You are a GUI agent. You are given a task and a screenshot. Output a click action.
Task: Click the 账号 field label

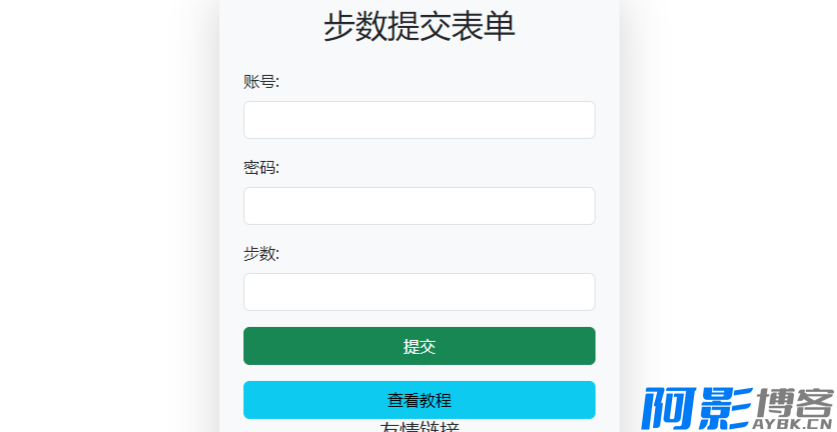[x=262, y=82]
